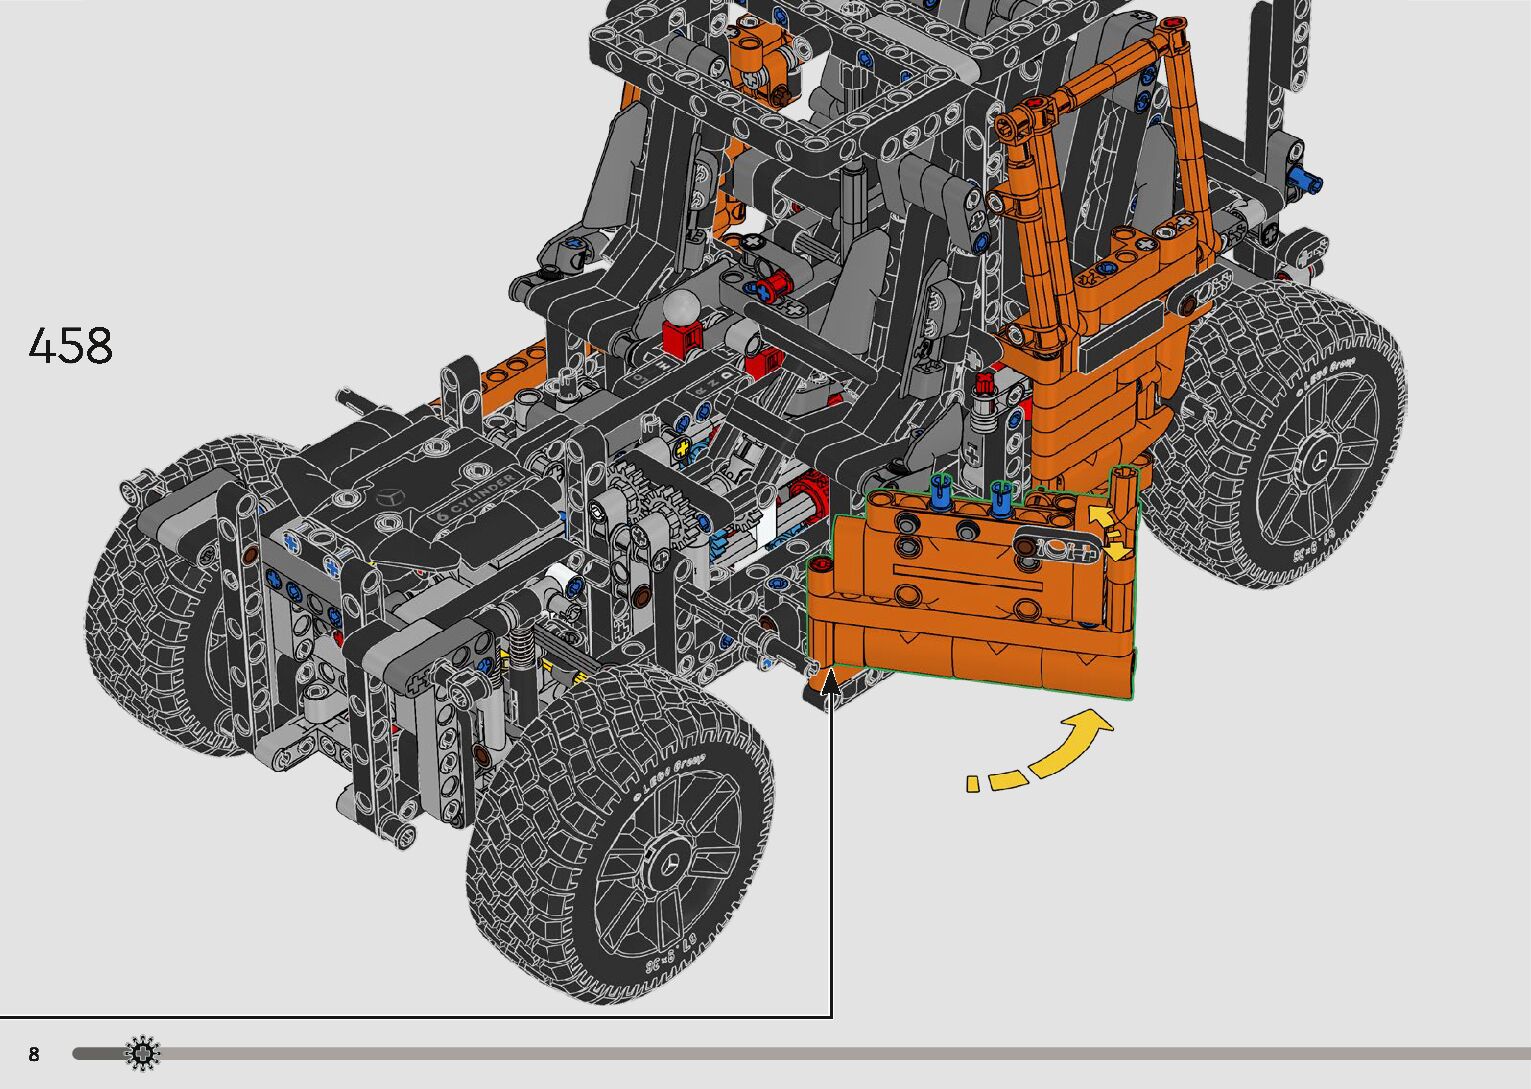Click the gray progress bar track

coord(800,1053)
